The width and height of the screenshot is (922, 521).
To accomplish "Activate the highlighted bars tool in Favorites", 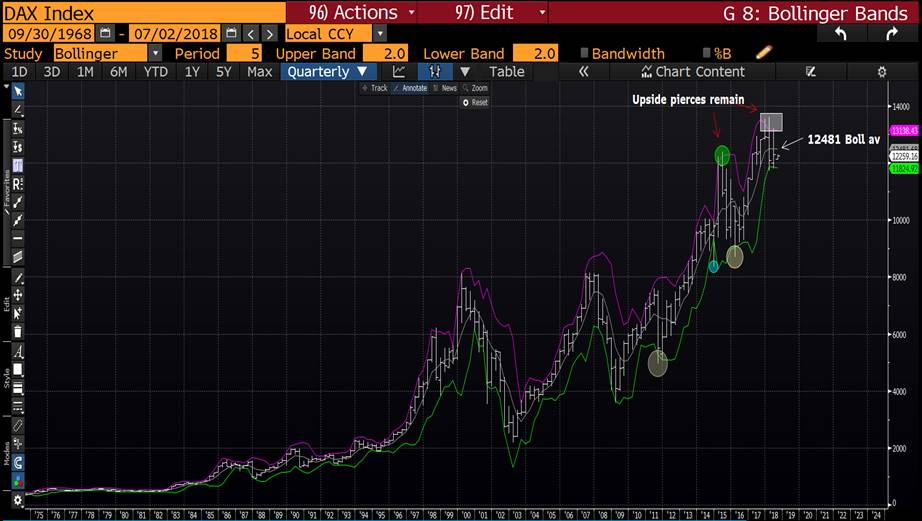I will tap(18, 165).
